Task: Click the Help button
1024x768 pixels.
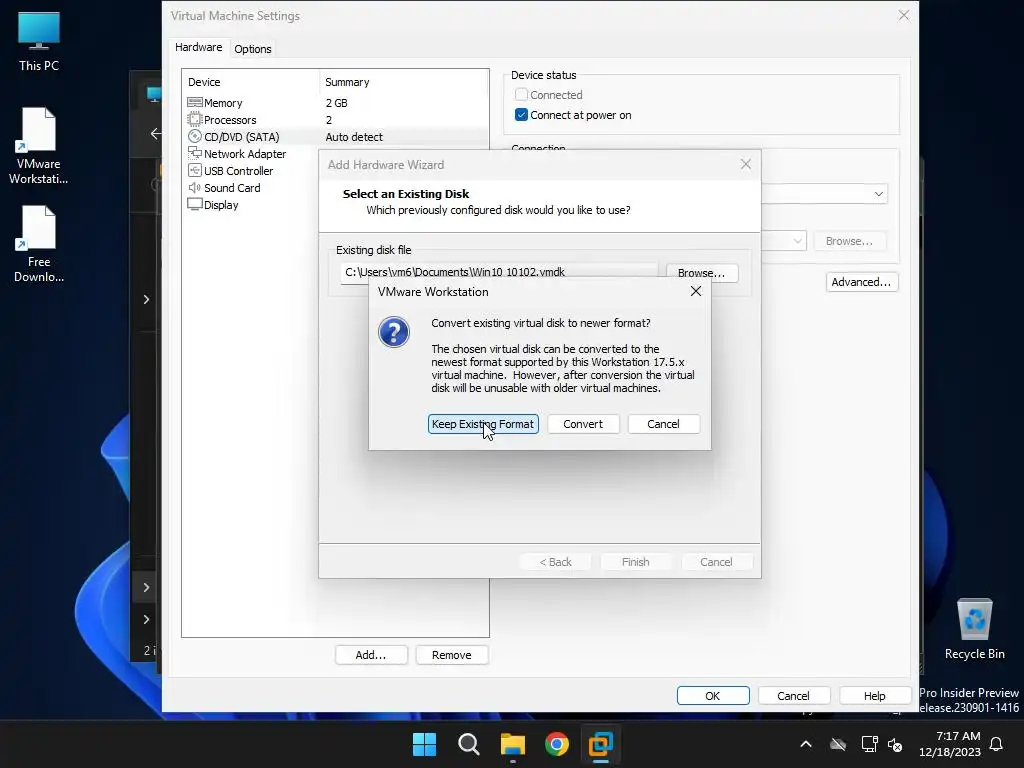Action: 875,696
